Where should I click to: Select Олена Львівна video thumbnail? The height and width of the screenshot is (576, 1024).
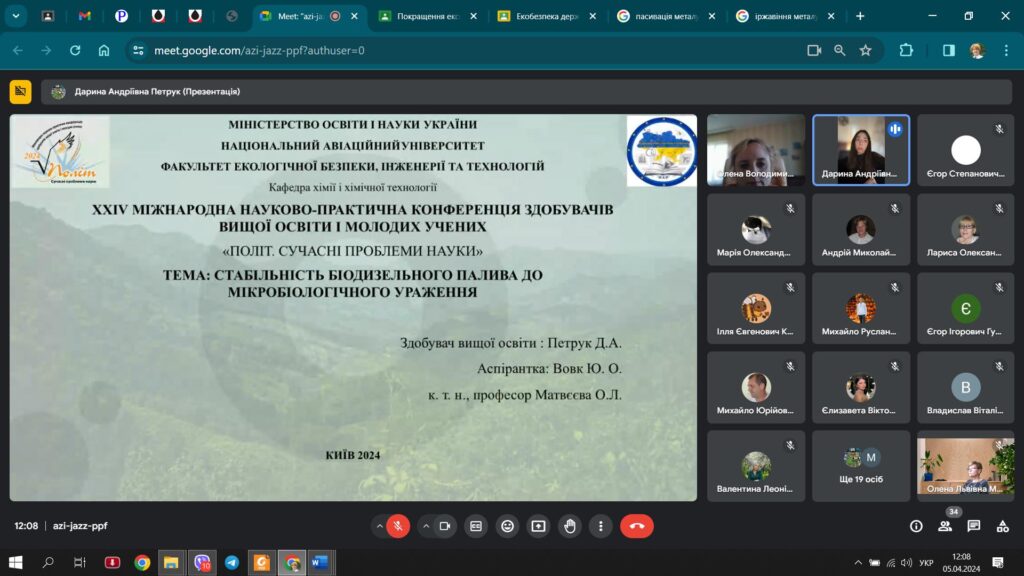point(965,466)
